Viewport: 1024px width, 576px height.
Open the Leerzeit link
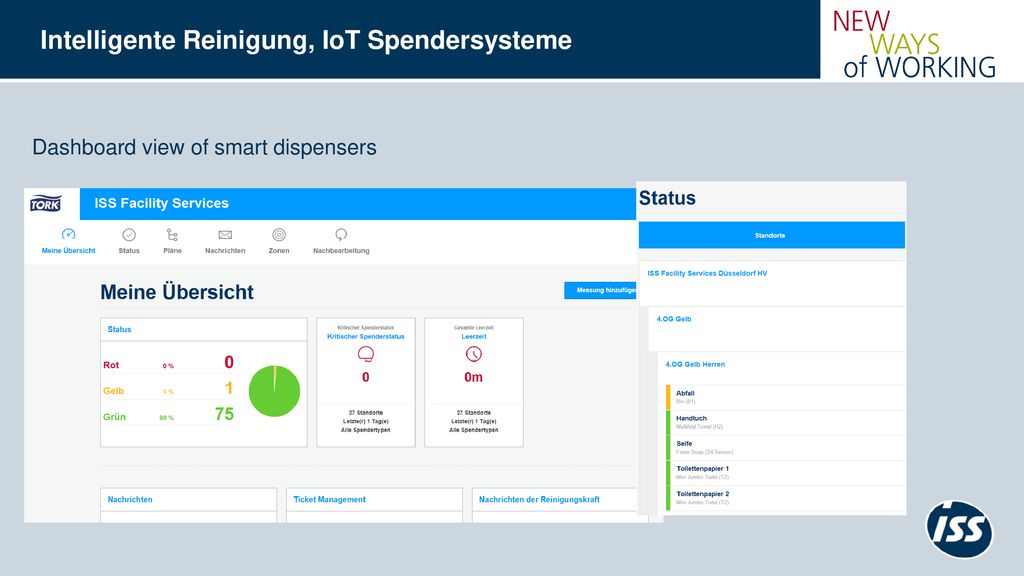[473, 337]
